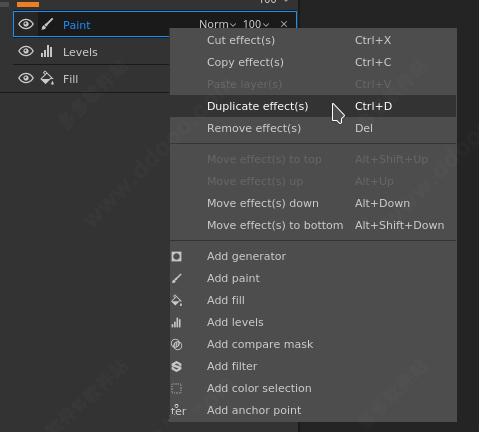This screenshot has height=432, width=479.
Task: Click the compare mask icon in menu
Action: 177,344
